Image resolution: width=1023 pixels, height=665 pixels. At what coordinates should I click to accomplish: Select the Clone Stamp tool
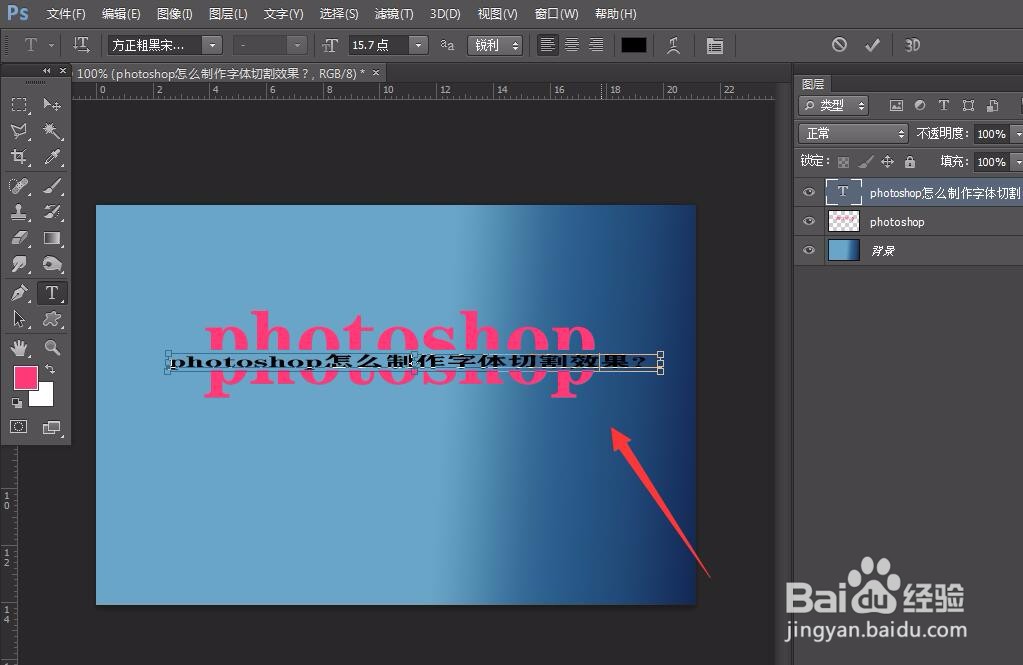pyautogui.click(x=20, y=212)
